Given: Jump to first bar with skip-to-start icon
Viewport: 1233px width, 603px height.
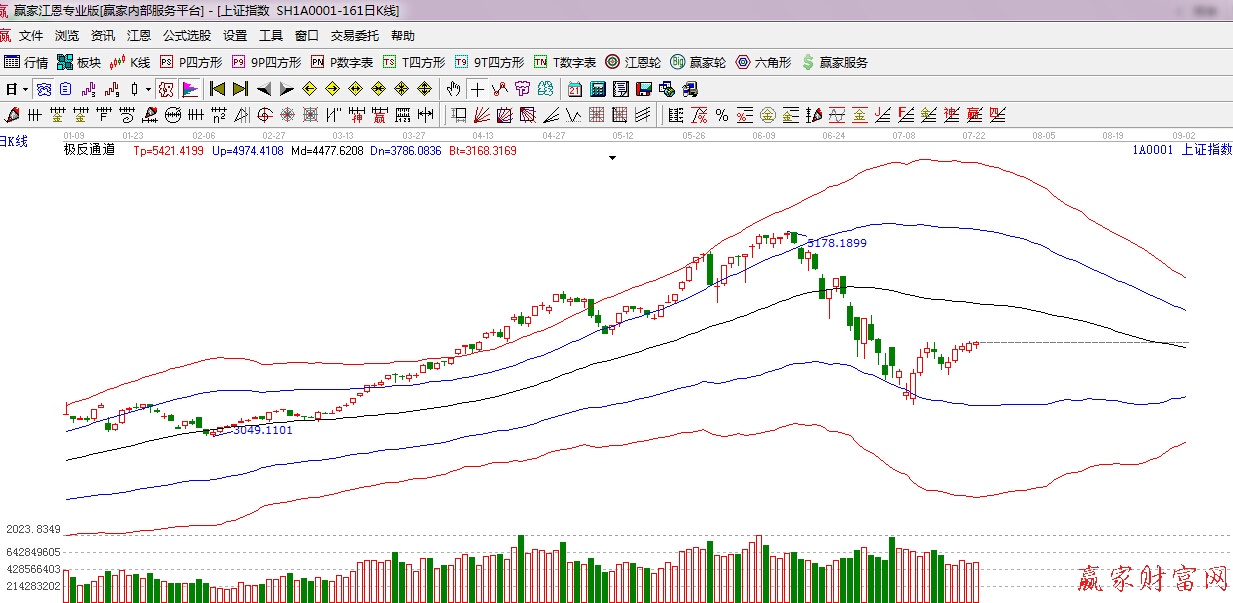Looking at the screenshot, I should pyautogui.click(x=216, y=89).
